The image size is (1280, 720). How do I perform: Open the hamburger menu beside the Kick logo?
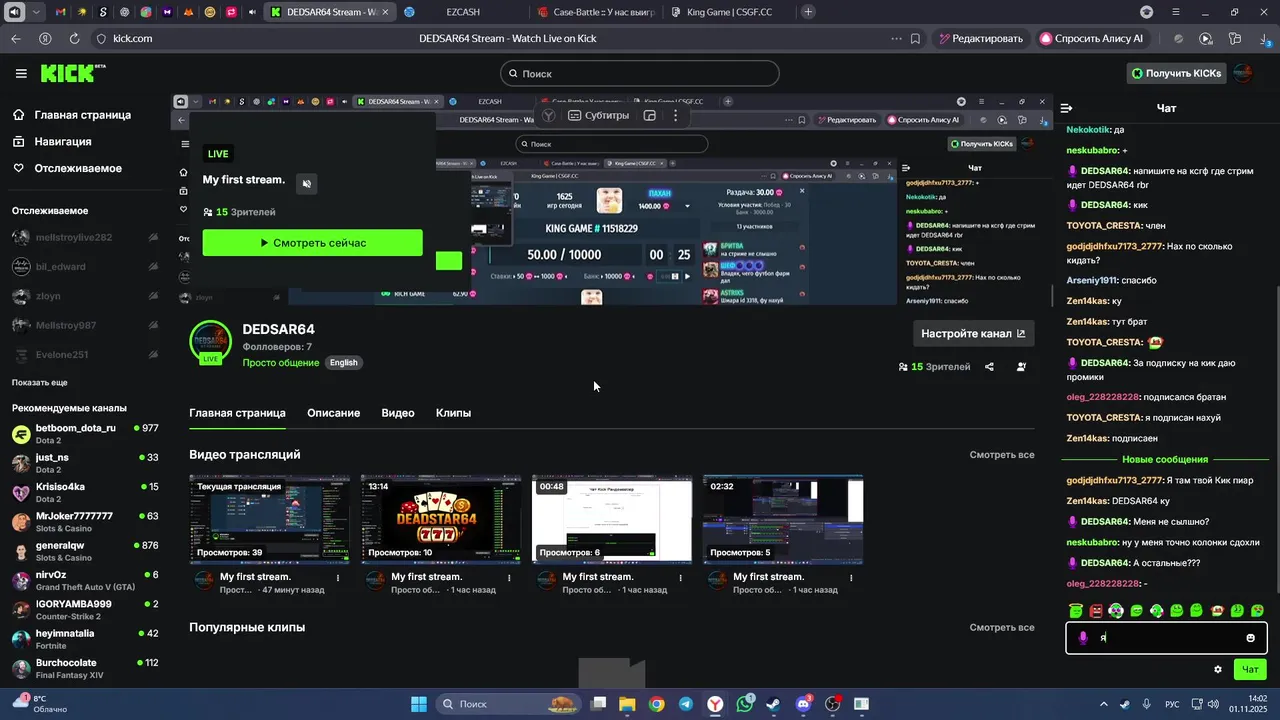(21, 73)
